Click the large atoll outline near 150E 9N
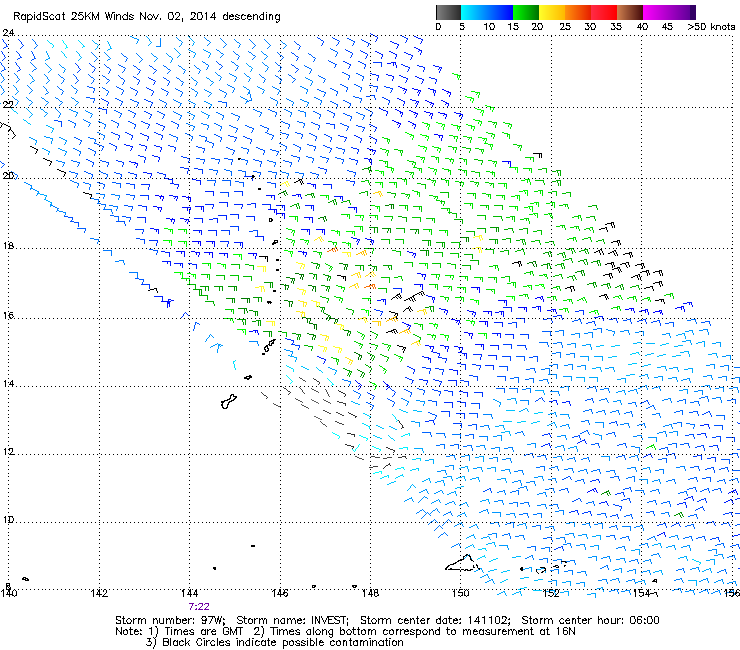This screenshot has height=650, width=740. point(462,563)
